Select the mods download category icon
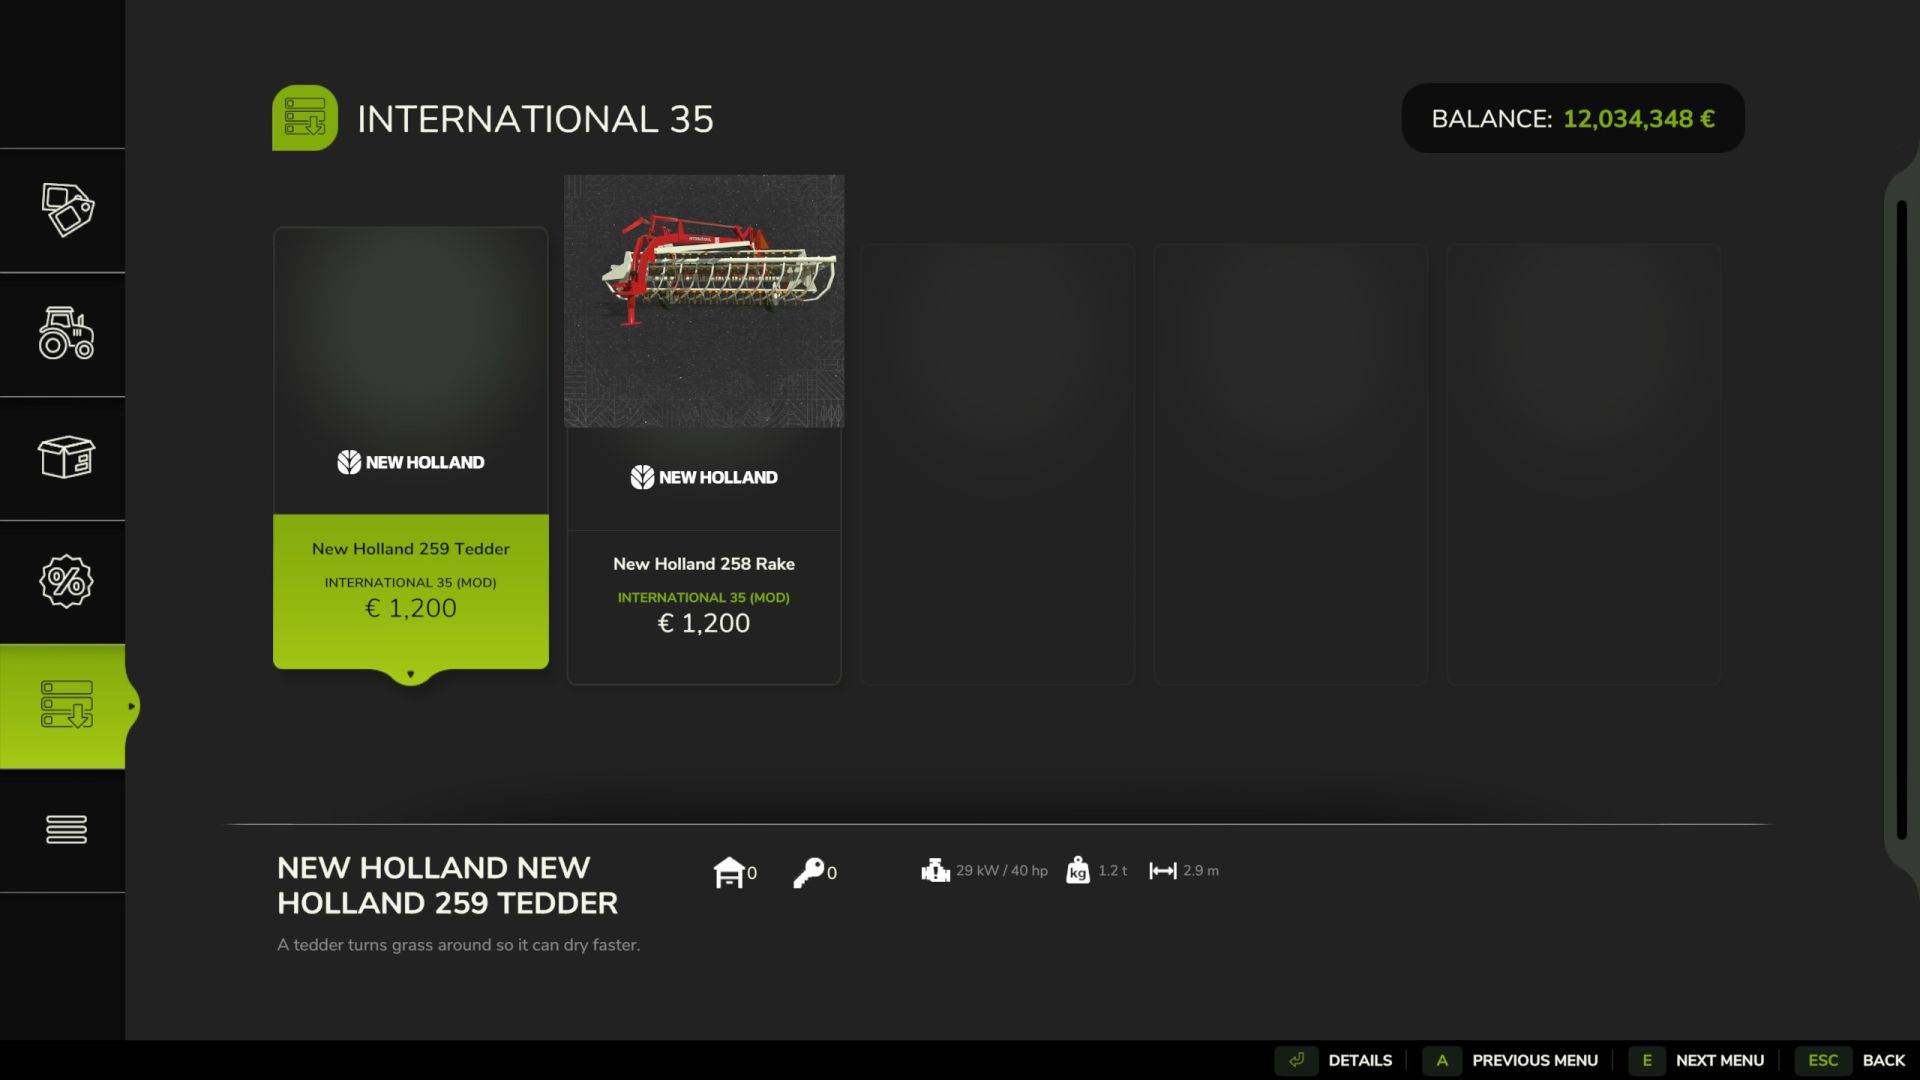The height and width of the screenshot is (1080, 1920). pos(66,705)
